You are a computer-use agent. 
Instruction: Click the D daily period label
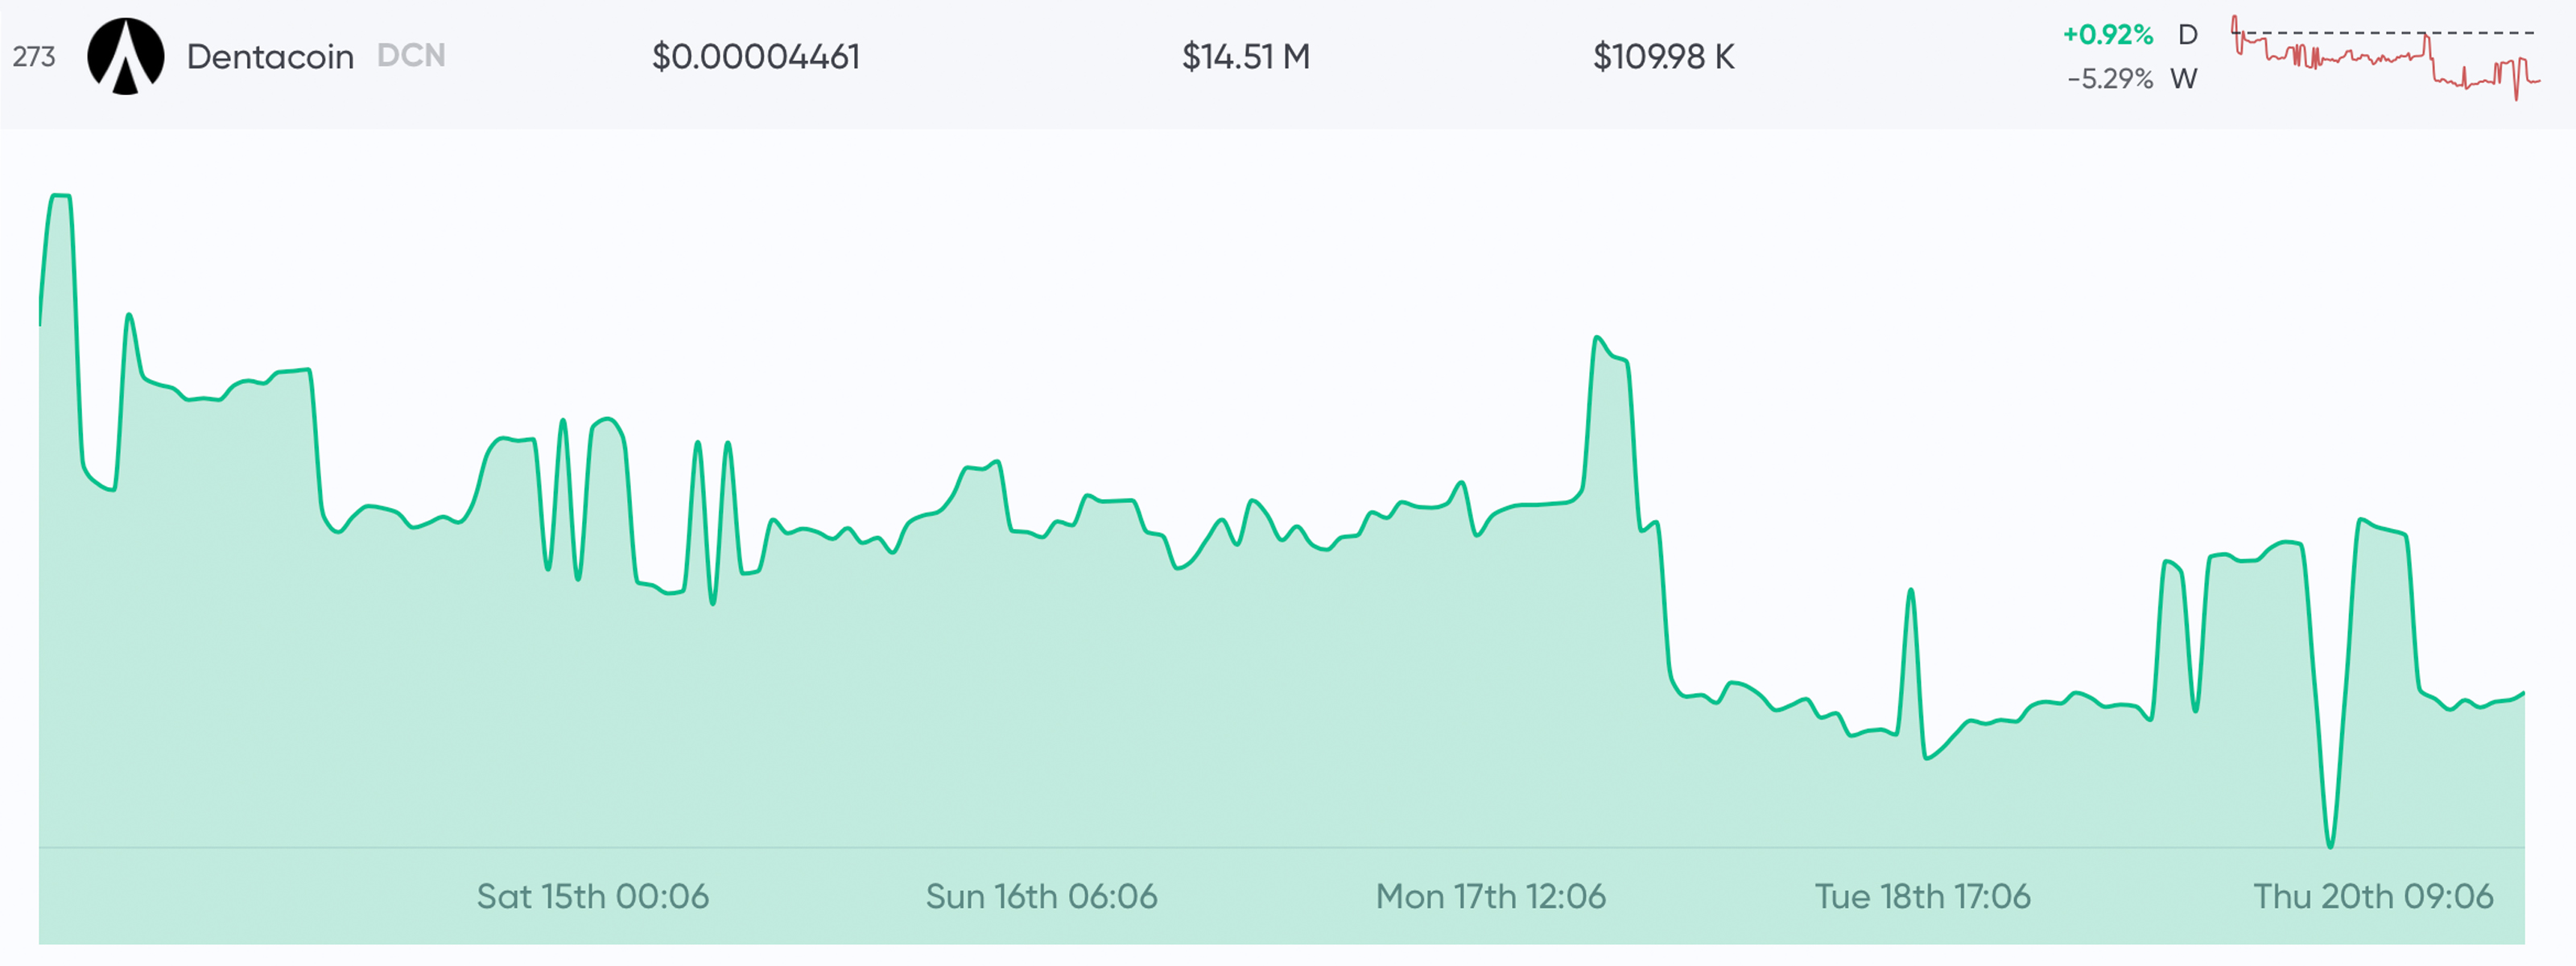click(2188, 35)
